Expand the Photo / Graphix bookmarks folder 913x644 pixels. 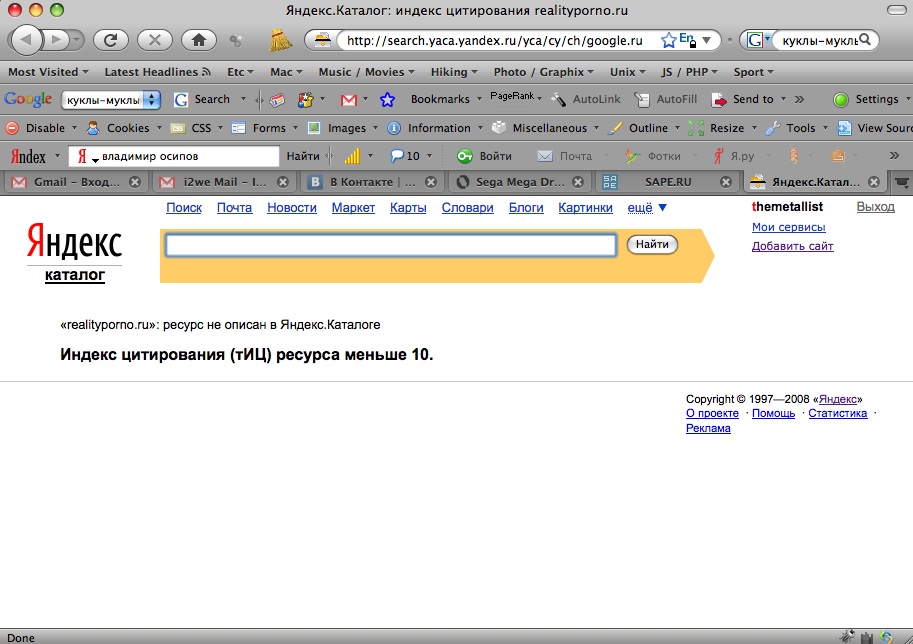[x=544, y=72]
